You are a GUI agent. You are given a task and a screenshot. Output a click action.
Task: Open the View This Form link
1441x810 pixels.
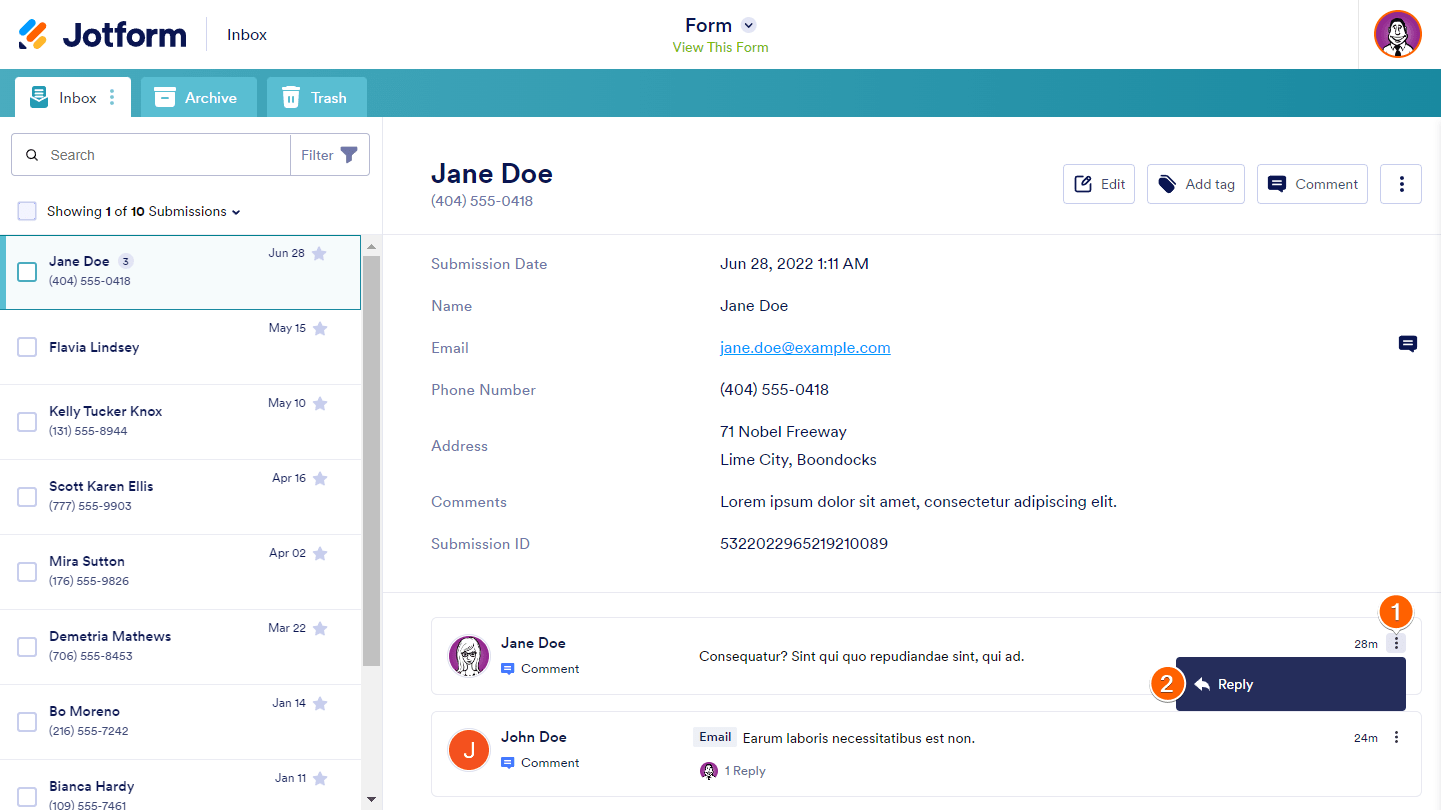click(721, 47)
